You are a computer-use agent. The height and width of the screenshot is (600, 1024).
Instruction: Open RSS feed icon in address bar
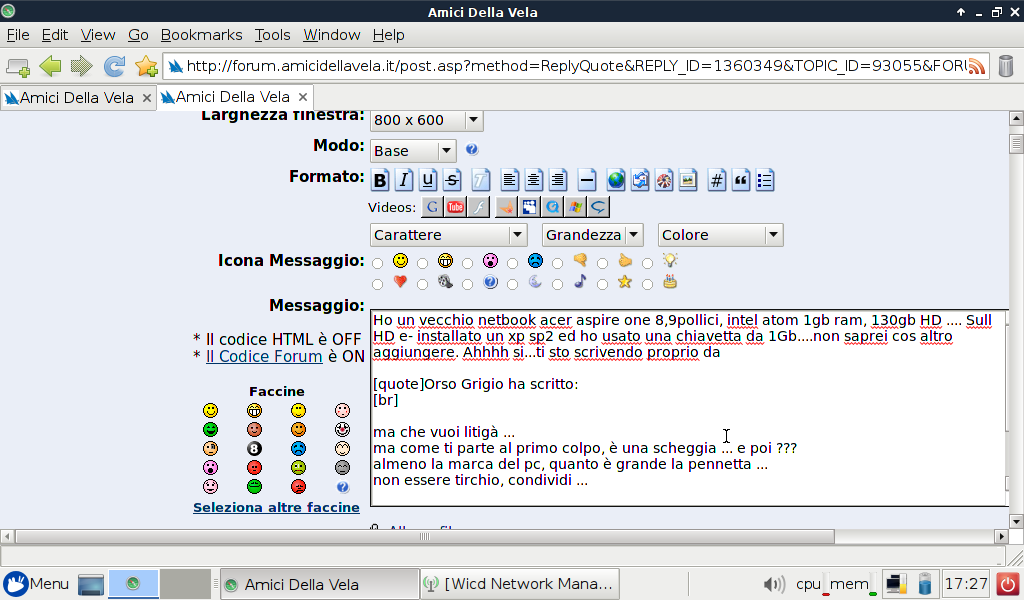tap(976, 66)
